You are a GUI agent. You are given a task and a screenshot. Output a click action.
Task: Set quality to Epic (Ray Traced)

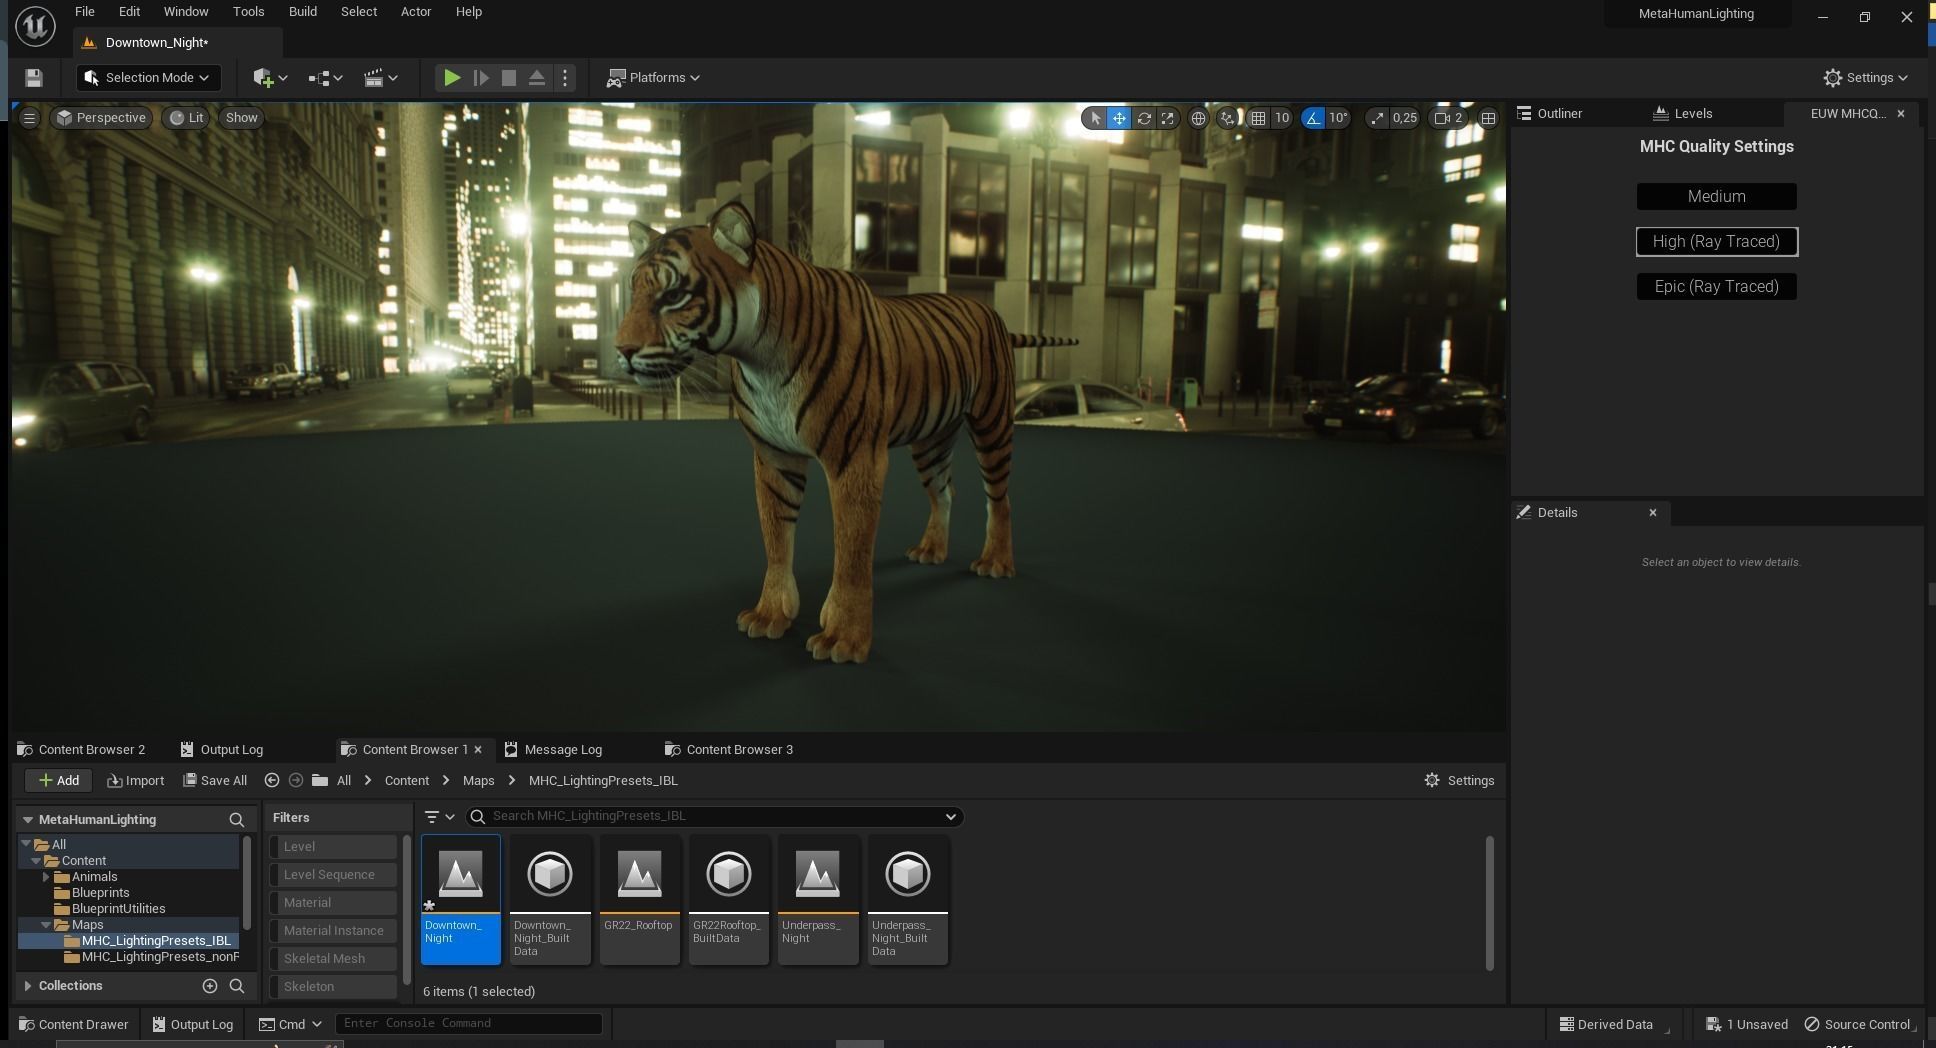coord(1716,286)
